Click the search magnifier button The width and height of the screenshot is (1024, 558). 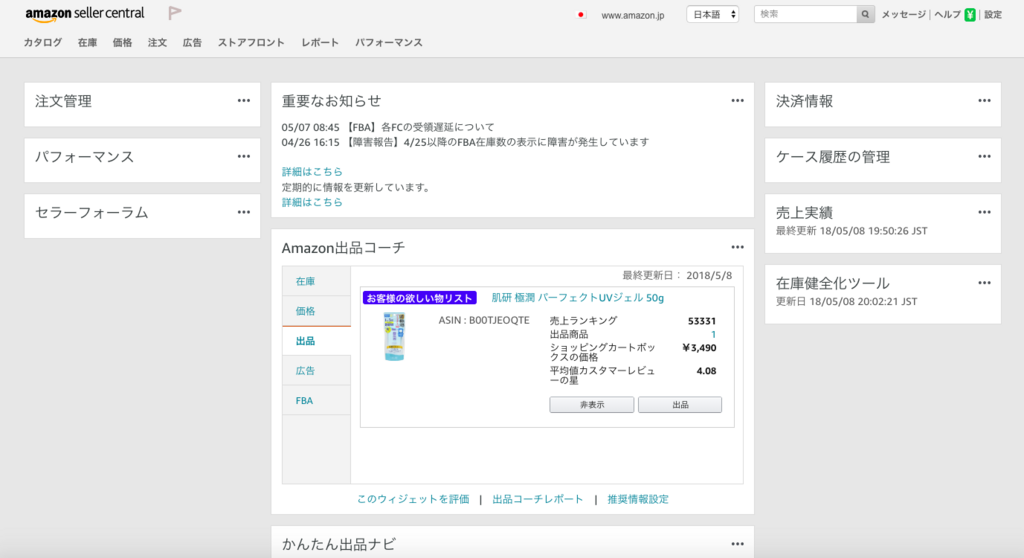[x=865, y=14]
